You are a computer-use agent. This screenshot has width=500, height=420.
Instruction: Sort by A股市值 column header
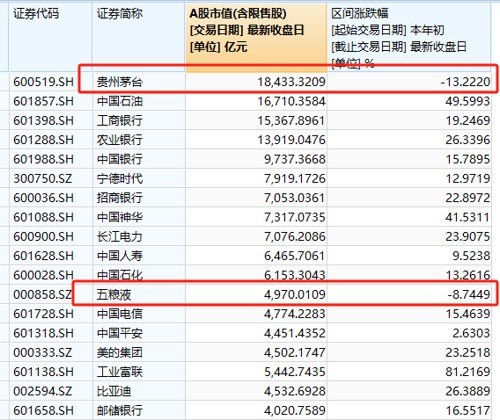256,37
